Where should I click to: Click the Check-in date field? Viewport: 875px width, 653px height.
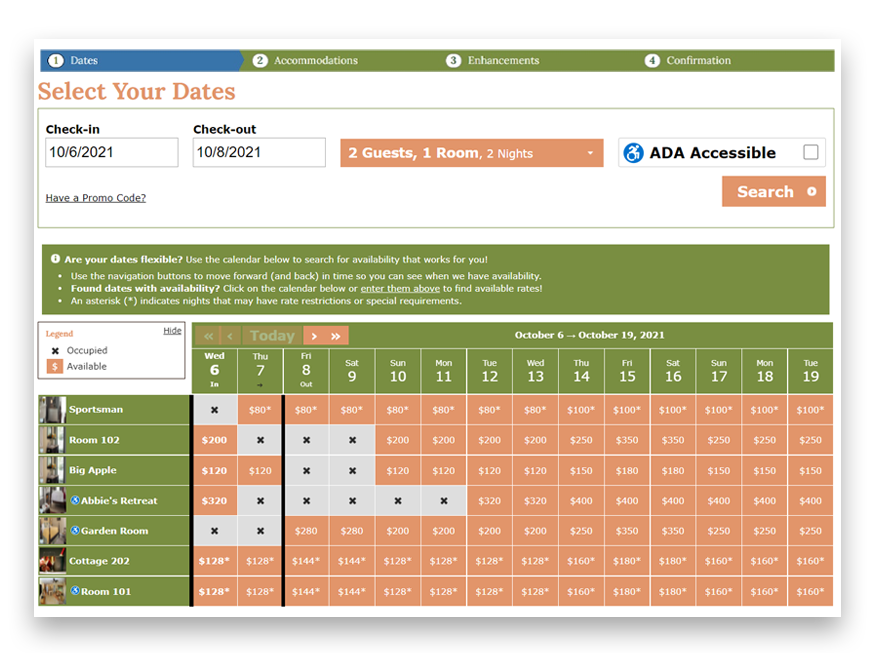111,152
